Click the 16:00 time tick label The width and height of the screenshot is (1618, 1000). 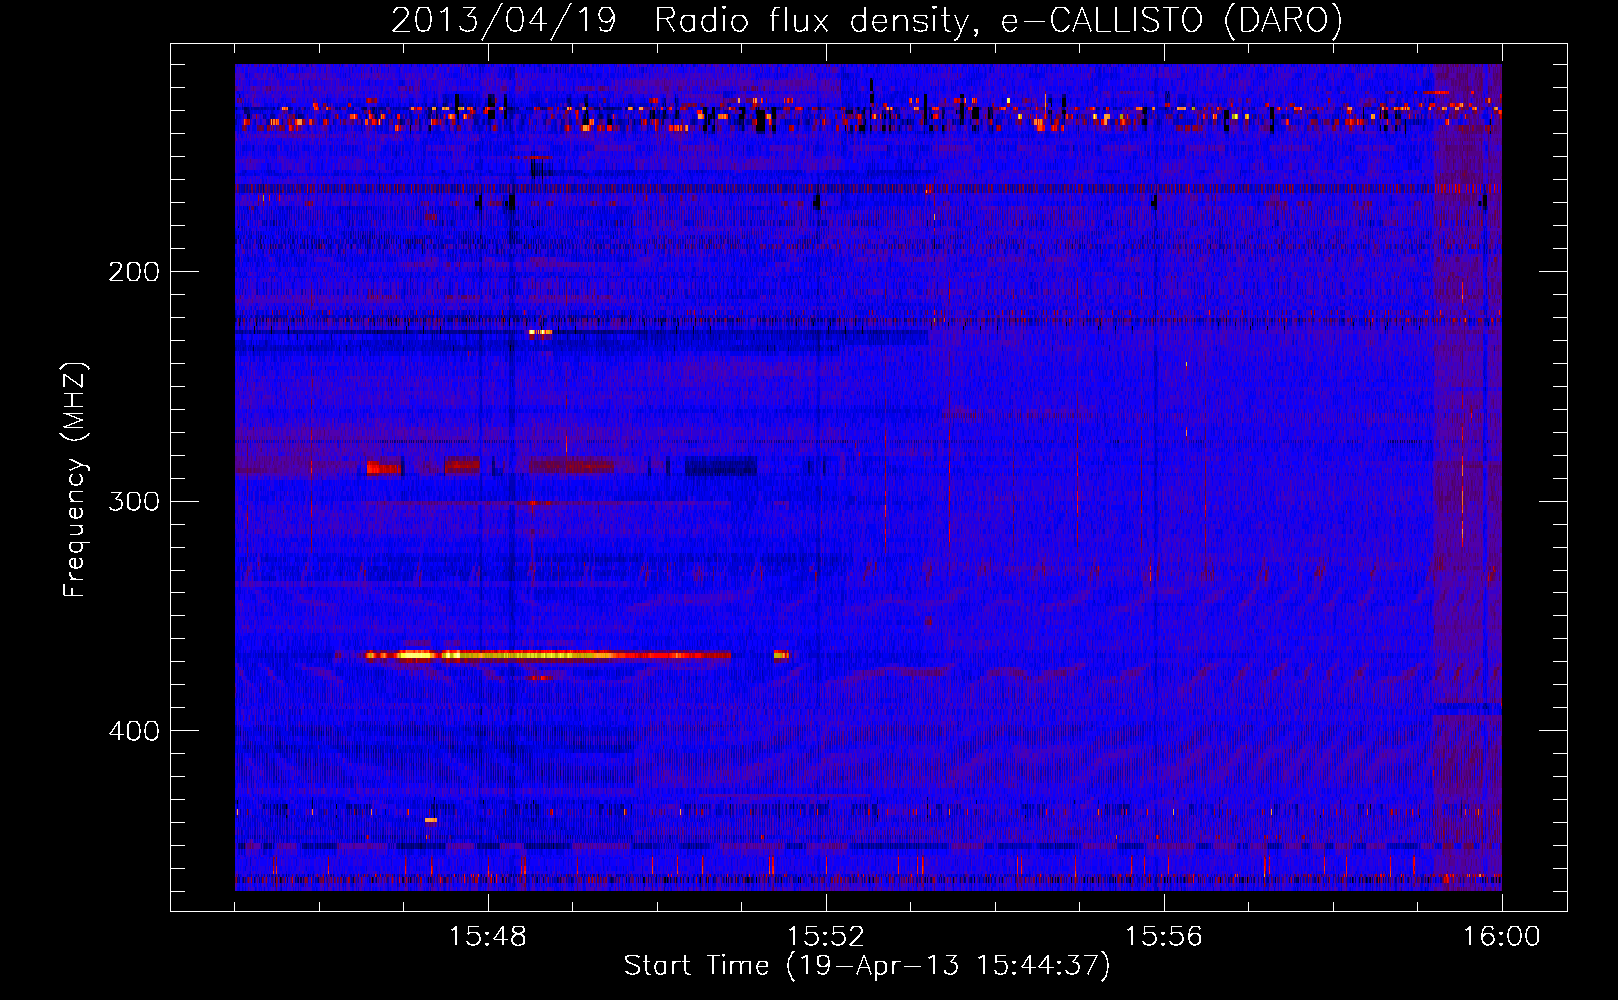coord(1502,936)
